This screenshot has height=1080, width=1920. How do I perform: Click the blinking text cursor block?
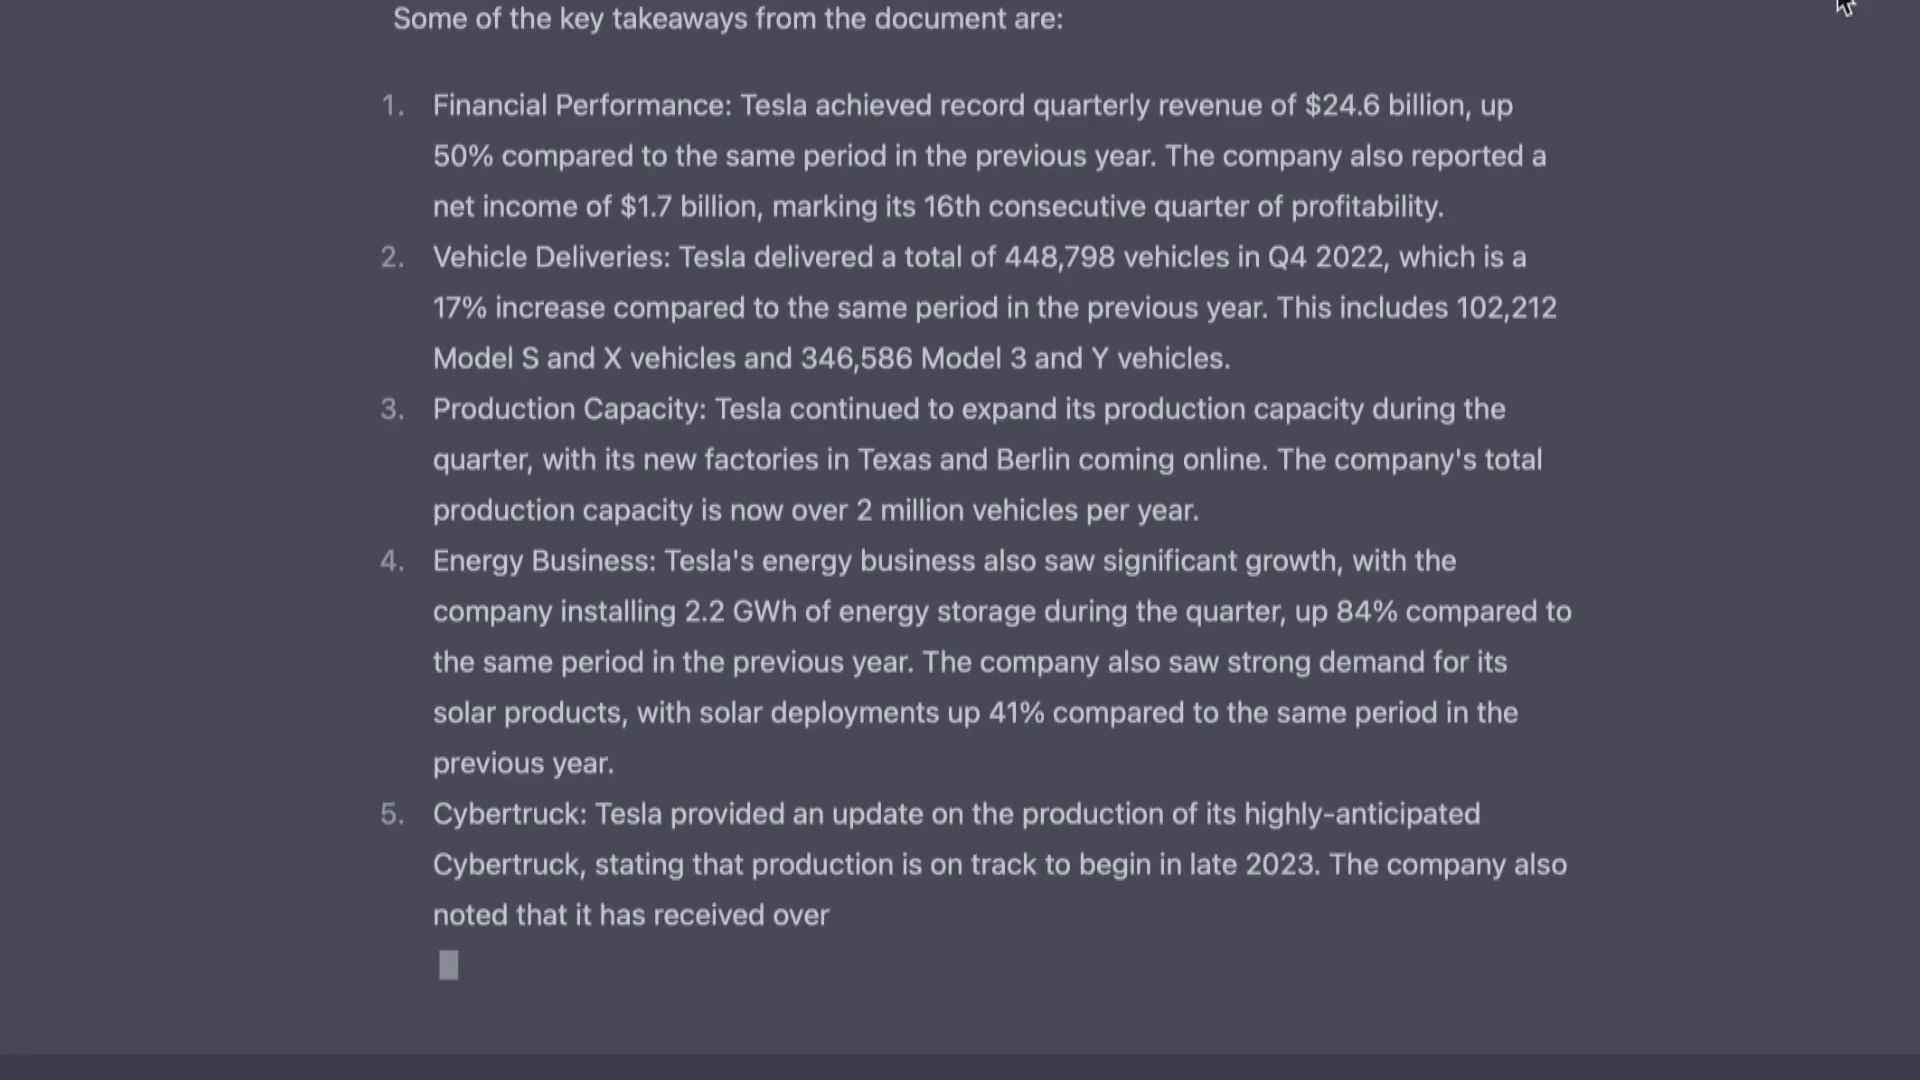[448, 965]
